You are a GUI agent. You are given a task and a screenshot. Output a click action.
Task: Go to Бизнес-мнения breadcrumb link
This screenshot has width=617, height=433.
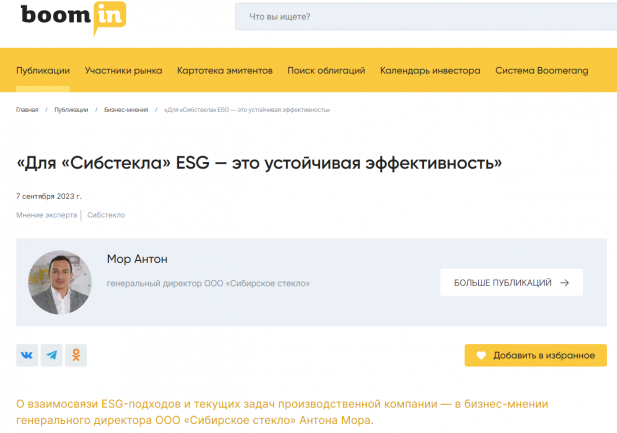point(126,110)
